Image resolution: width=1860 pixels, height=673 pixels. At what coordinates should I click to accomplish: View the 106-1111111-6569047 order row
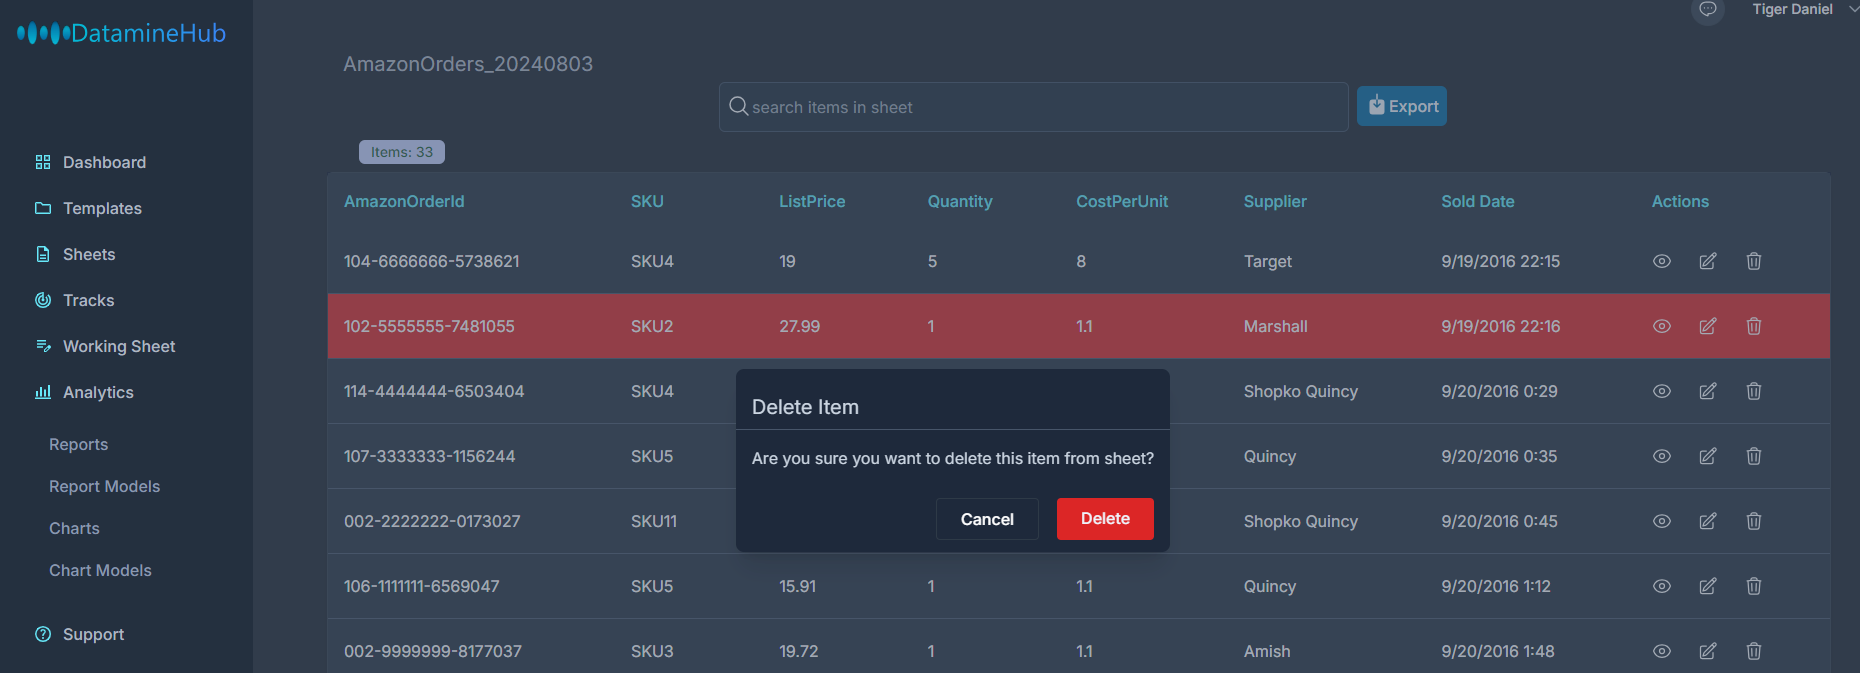pyautogui.click(x=1662, y=586)
